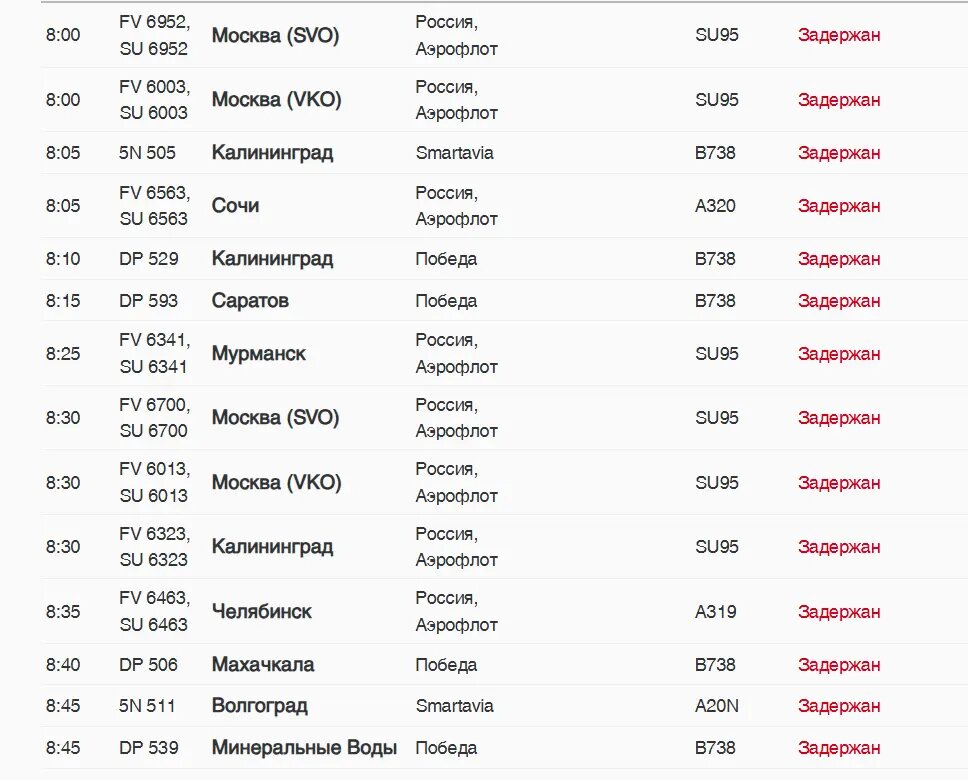Viewport: 968px width, 780px height.
Task: Click Минеральные Воды destination
Action: pos(304,748)
